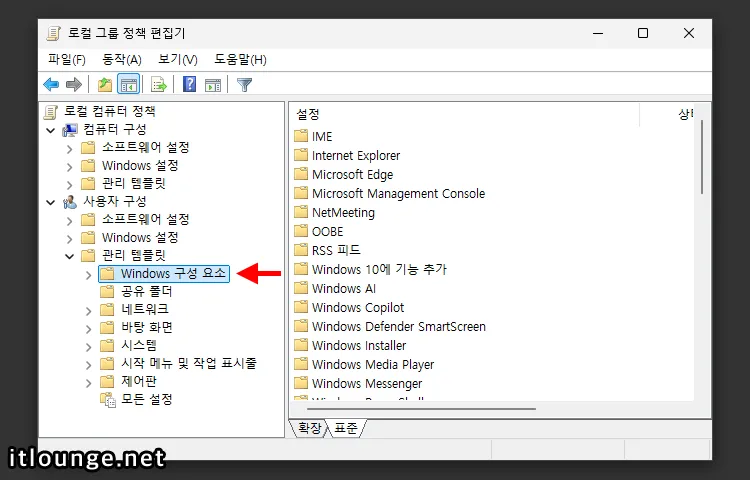The image size is (750, 480).
Task: Click folder icon next to Microsoft Edge
Action: 301,175
